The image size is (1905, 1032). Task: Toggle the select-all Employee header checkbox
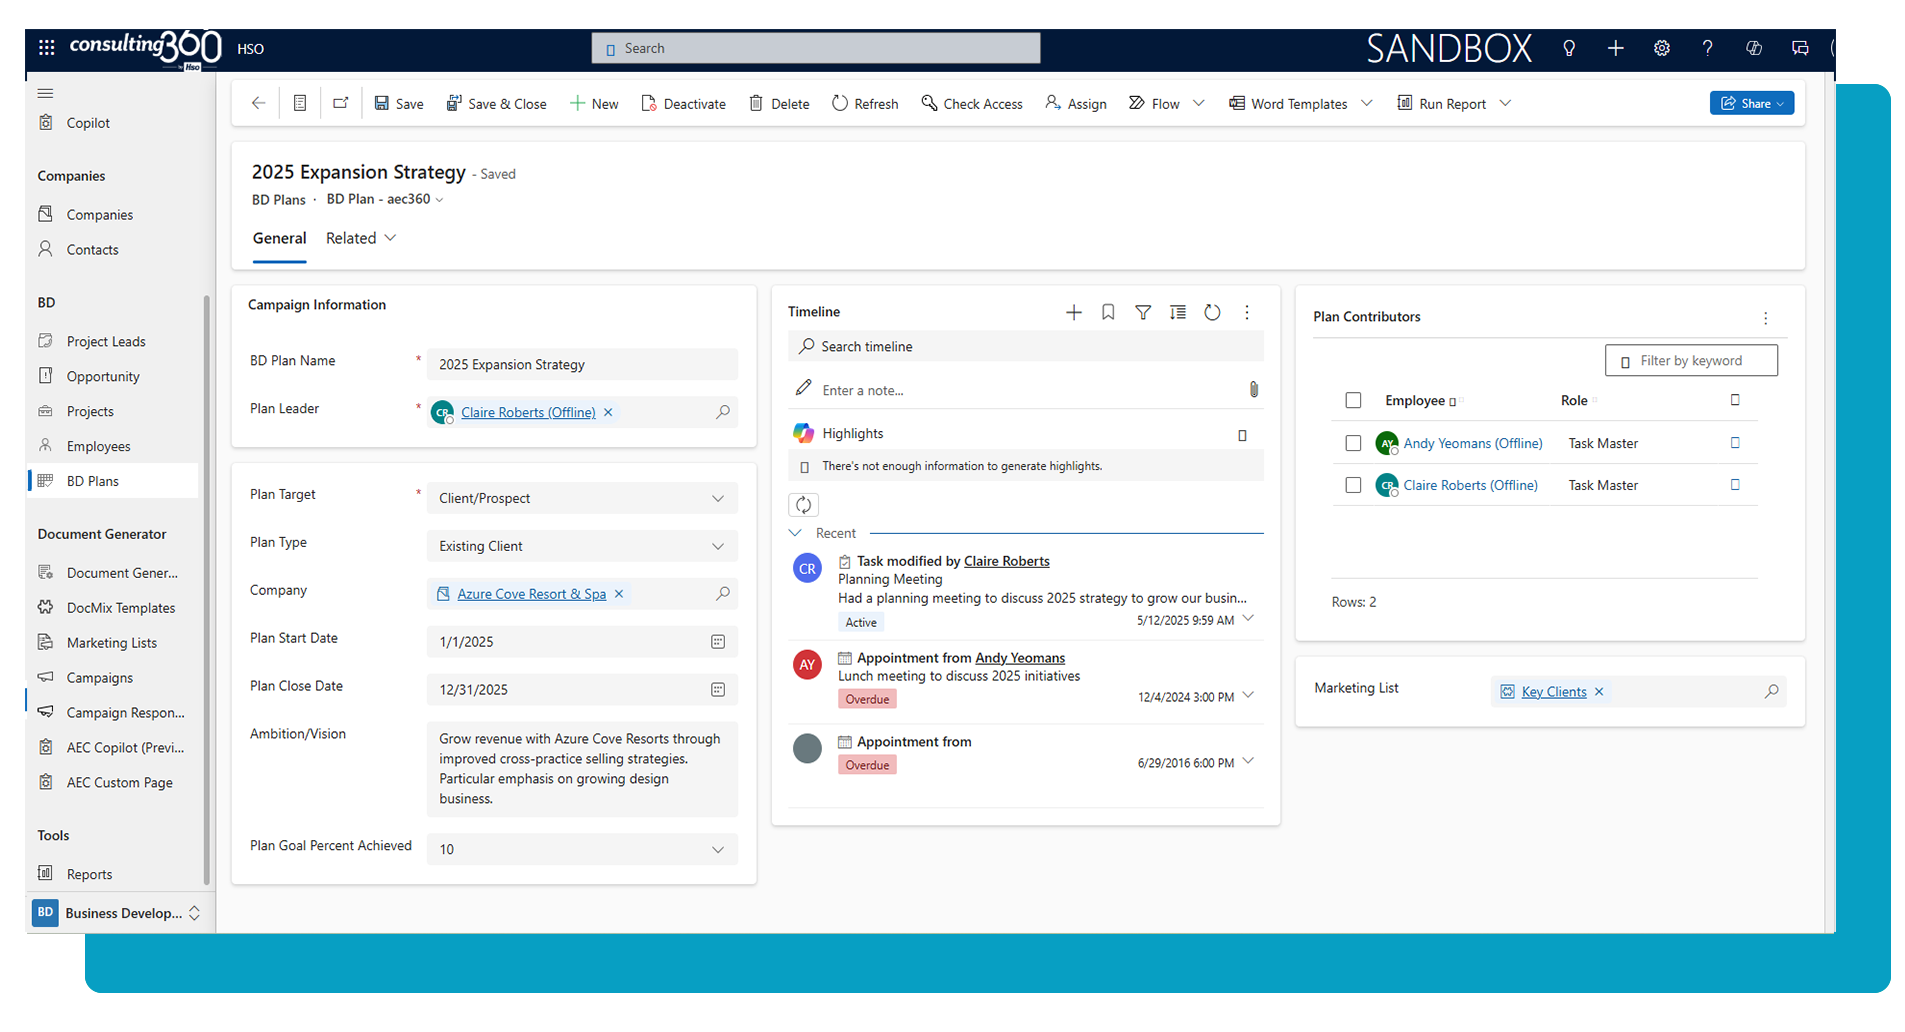point(1353,401)
